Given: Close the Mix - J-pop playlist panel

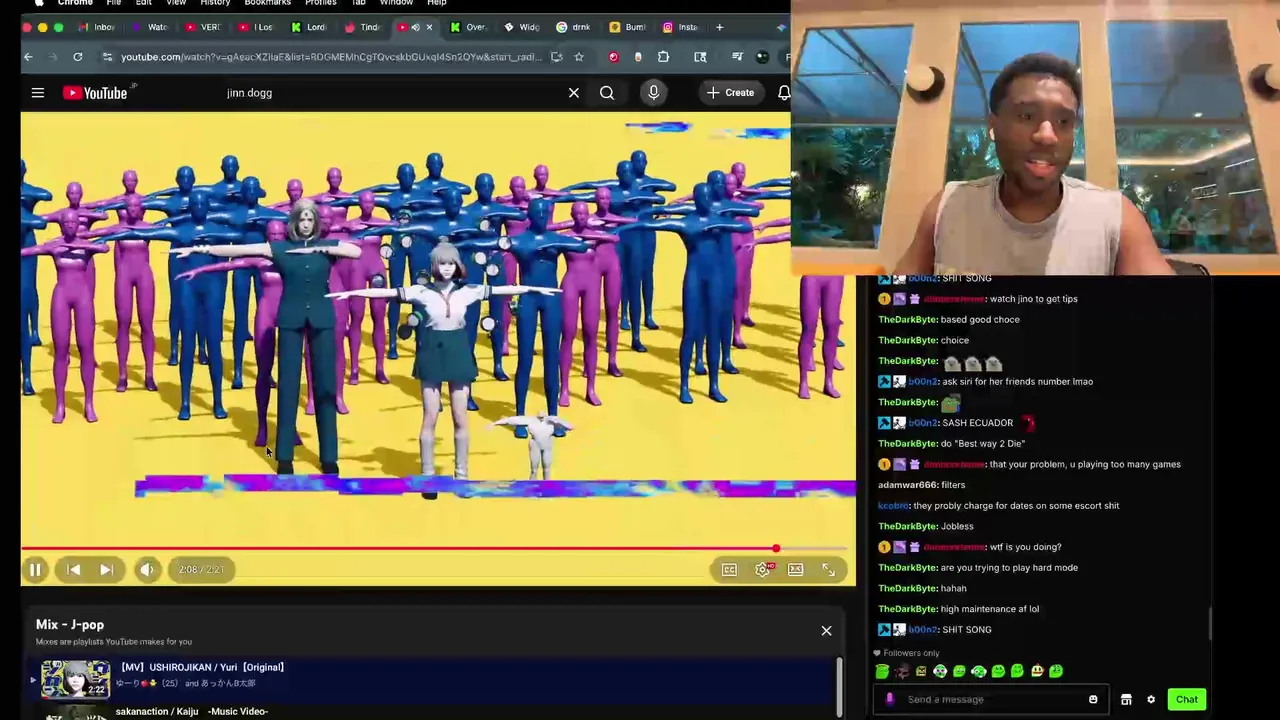Looking at the screenshot, I should point(826,631).
